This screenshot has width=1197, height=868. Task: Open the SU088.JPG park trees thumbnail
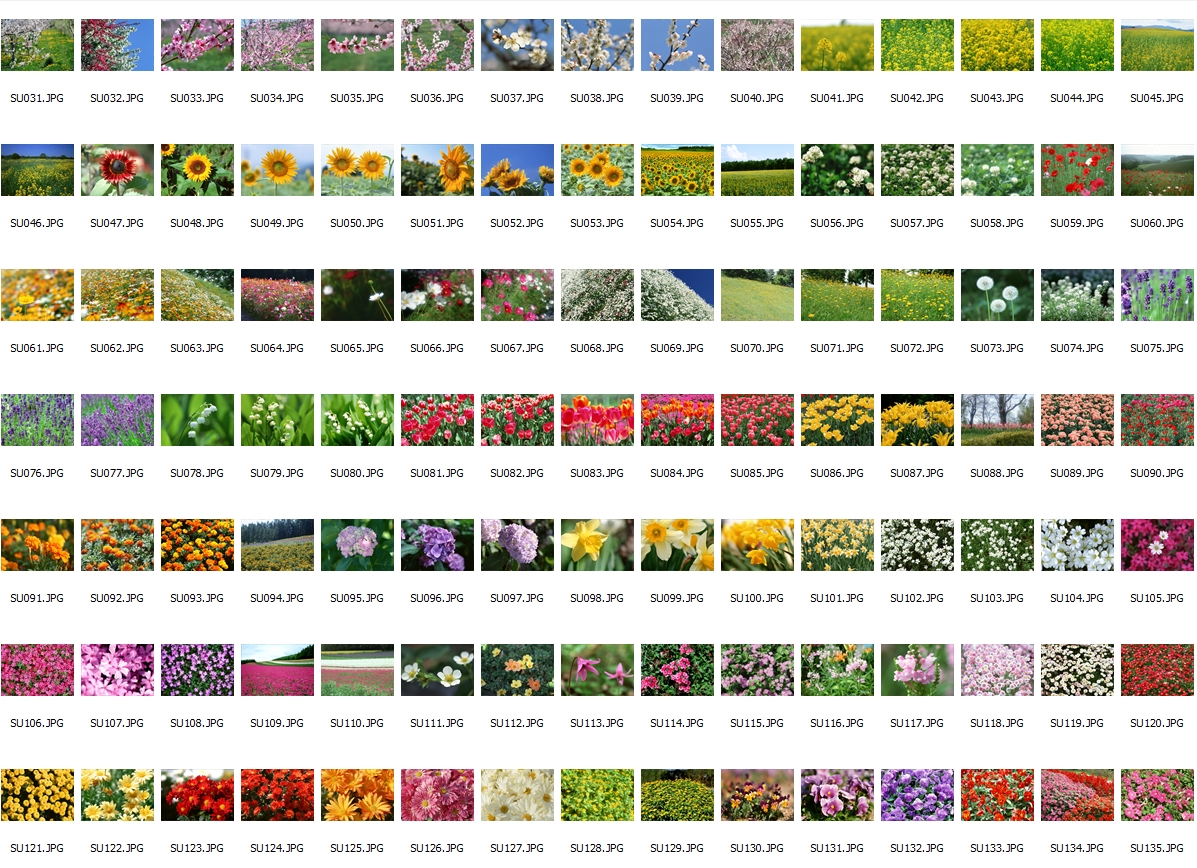pos(997,420)
